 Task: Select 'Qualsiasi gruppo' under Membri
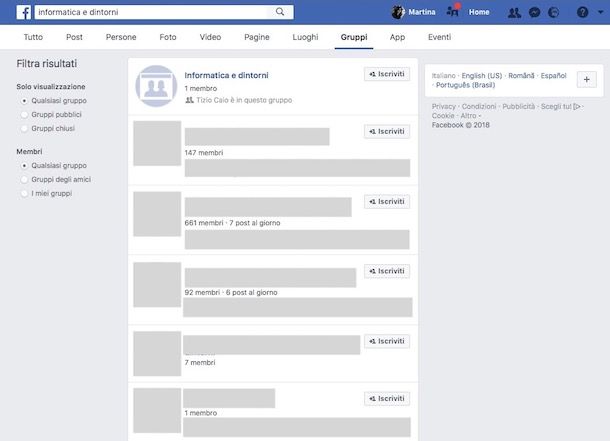pyautogui.click(x=24, y=166)
